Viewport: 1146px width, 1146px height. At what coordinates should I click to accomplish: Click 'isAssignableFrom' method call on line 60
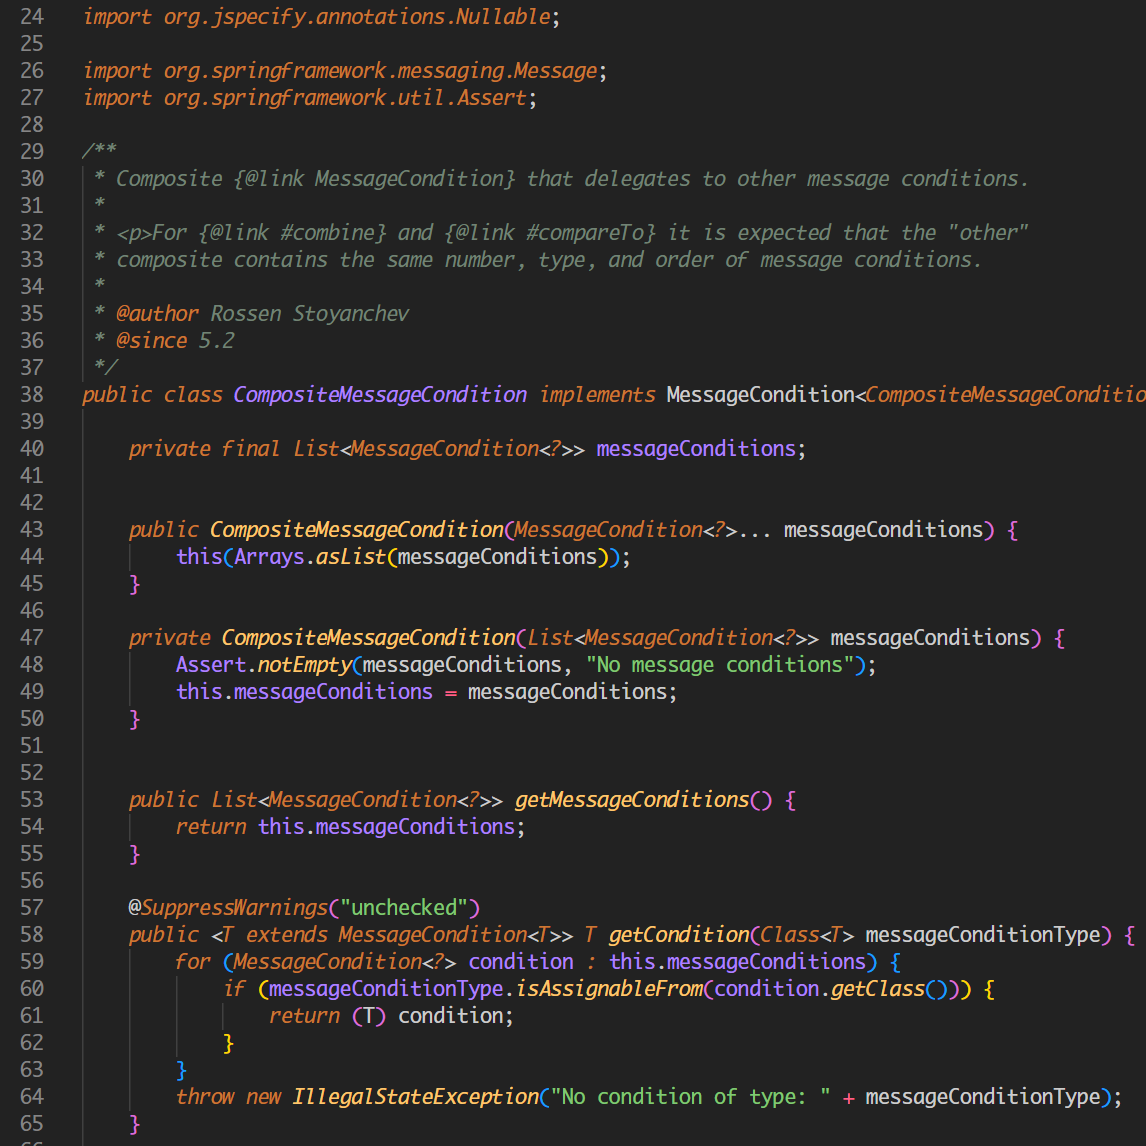[x=609, y=989]
